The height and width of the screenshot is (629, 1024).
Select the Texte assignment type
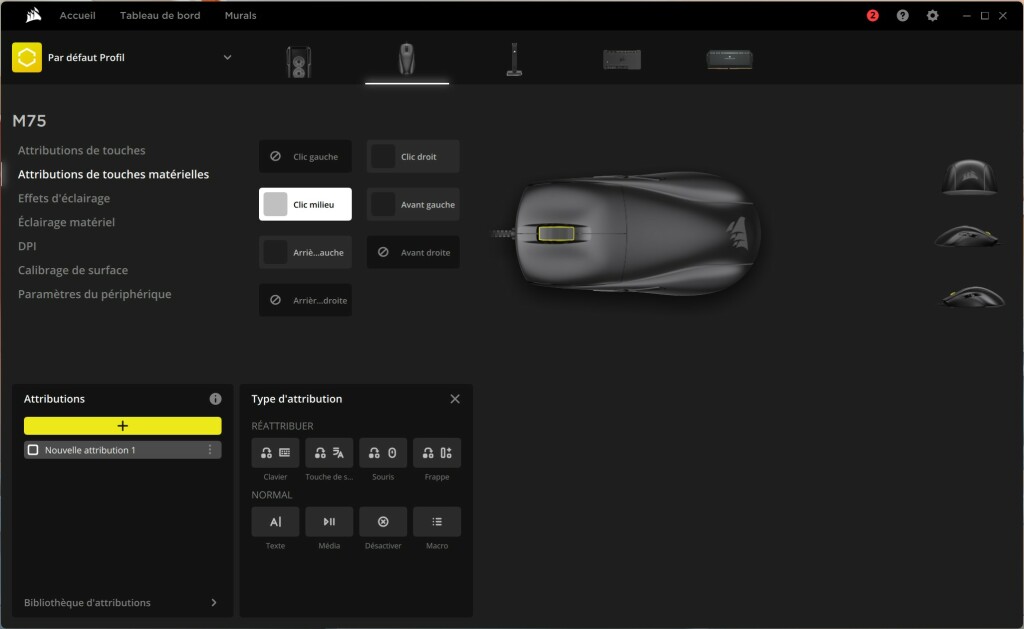pyautogui.click(x=275, y=521)
